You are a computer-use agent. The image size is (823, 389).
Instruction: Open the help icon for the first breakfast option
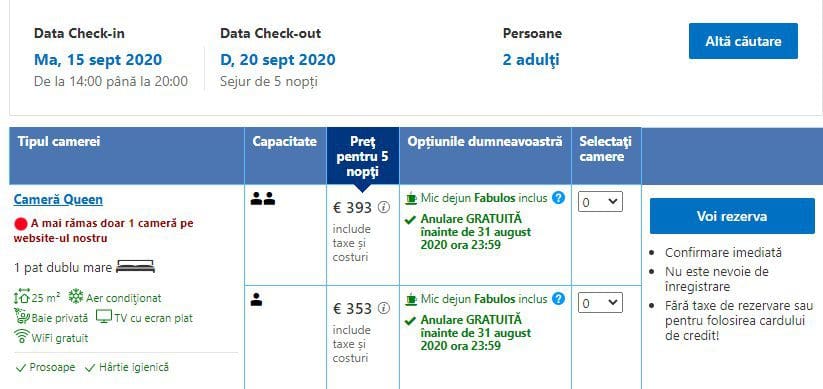point(558,198)
